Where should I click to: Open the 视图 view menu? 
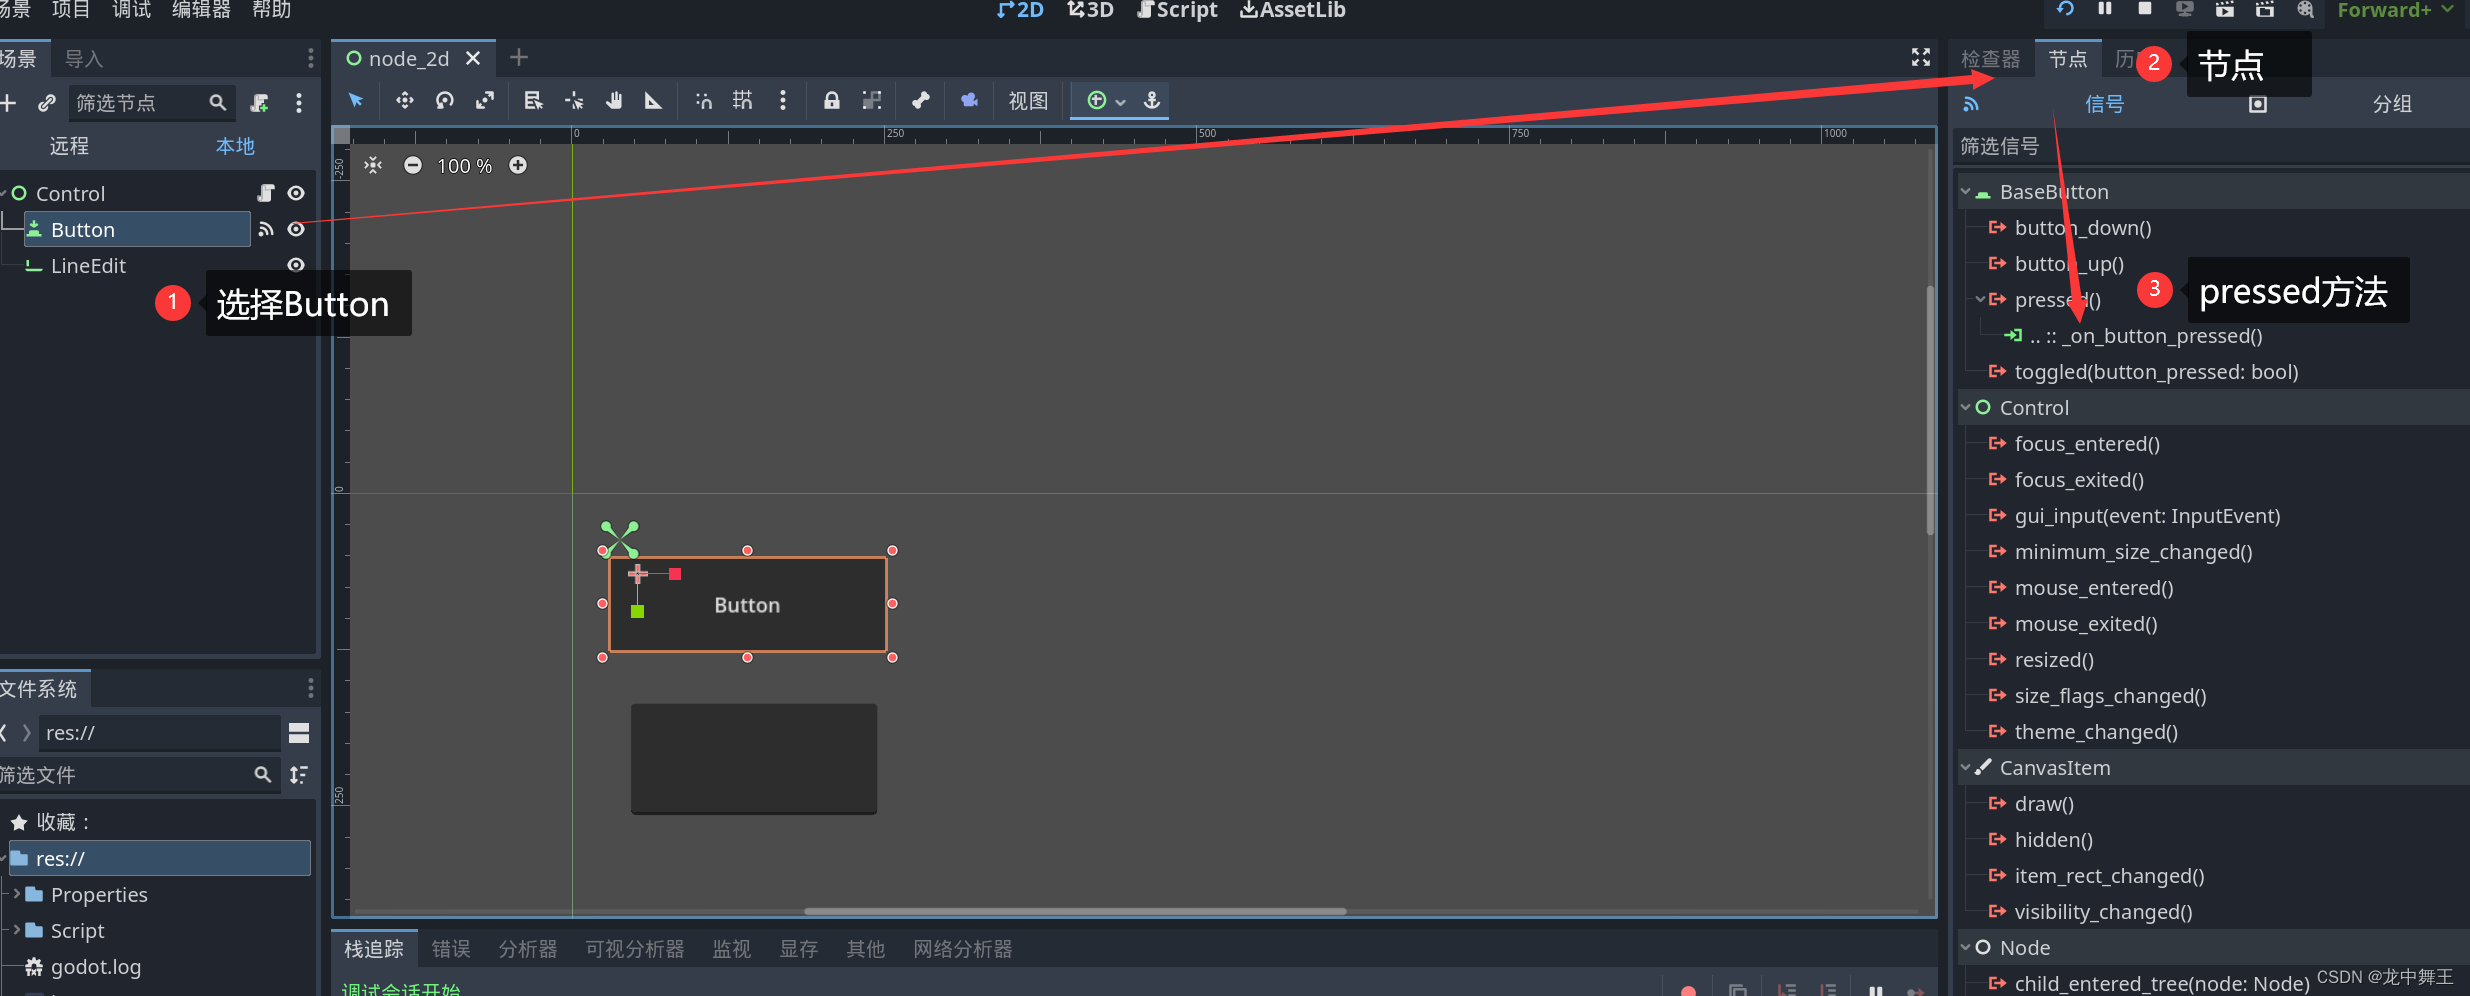point(1028,101)
